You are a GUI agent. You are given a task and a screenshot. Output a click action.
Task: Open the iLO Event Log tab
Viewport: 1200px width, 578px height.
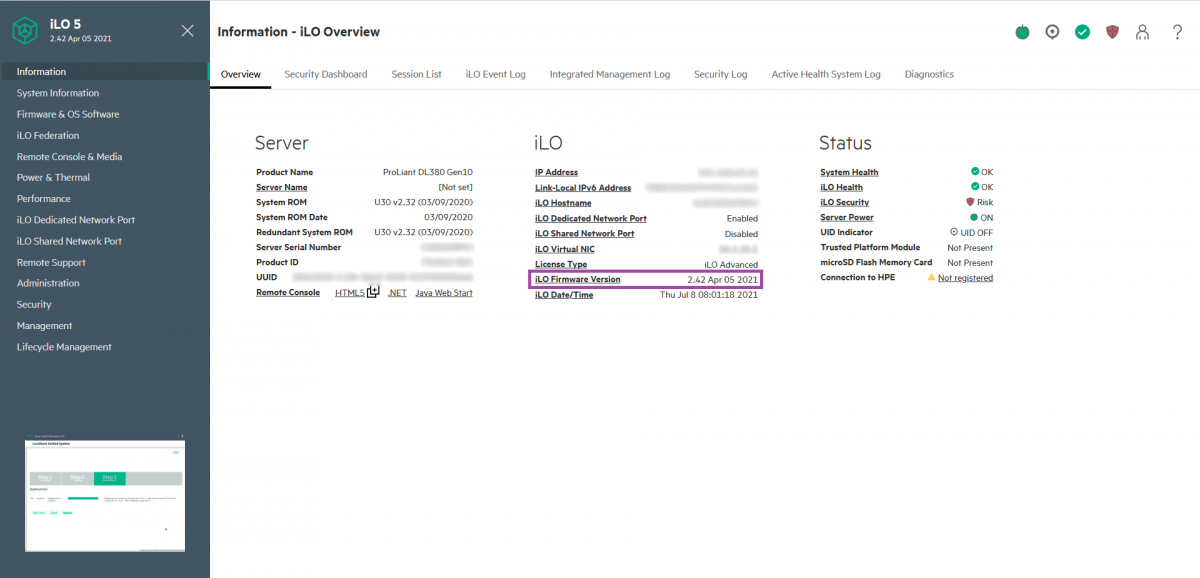click(x=495, y=74)
